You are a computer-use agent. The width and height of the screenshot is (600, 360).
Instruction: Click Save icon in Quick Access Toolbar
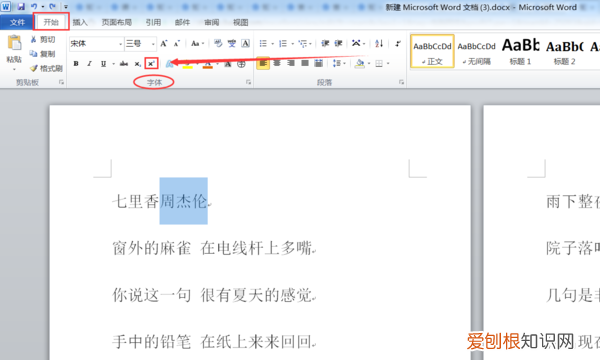click(x=21, y=7)
